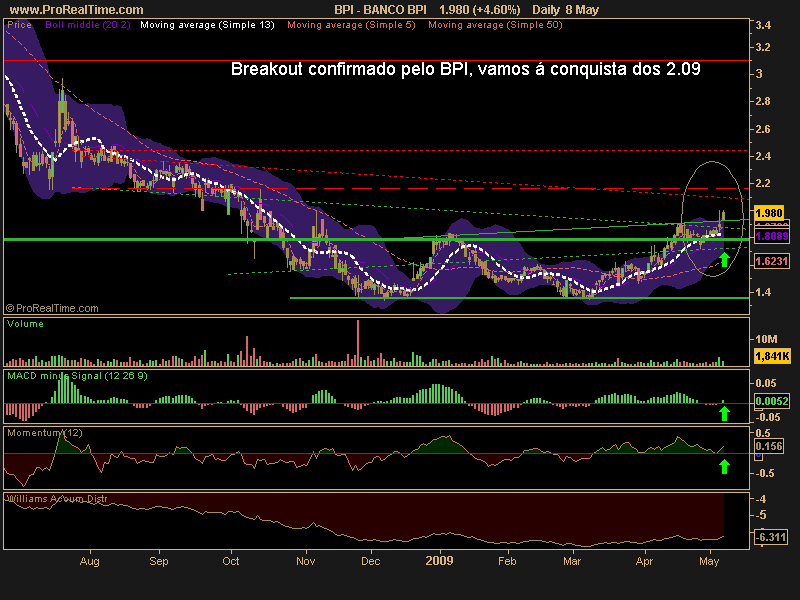Click the 3.2 price axis label

tap(763, 47)
